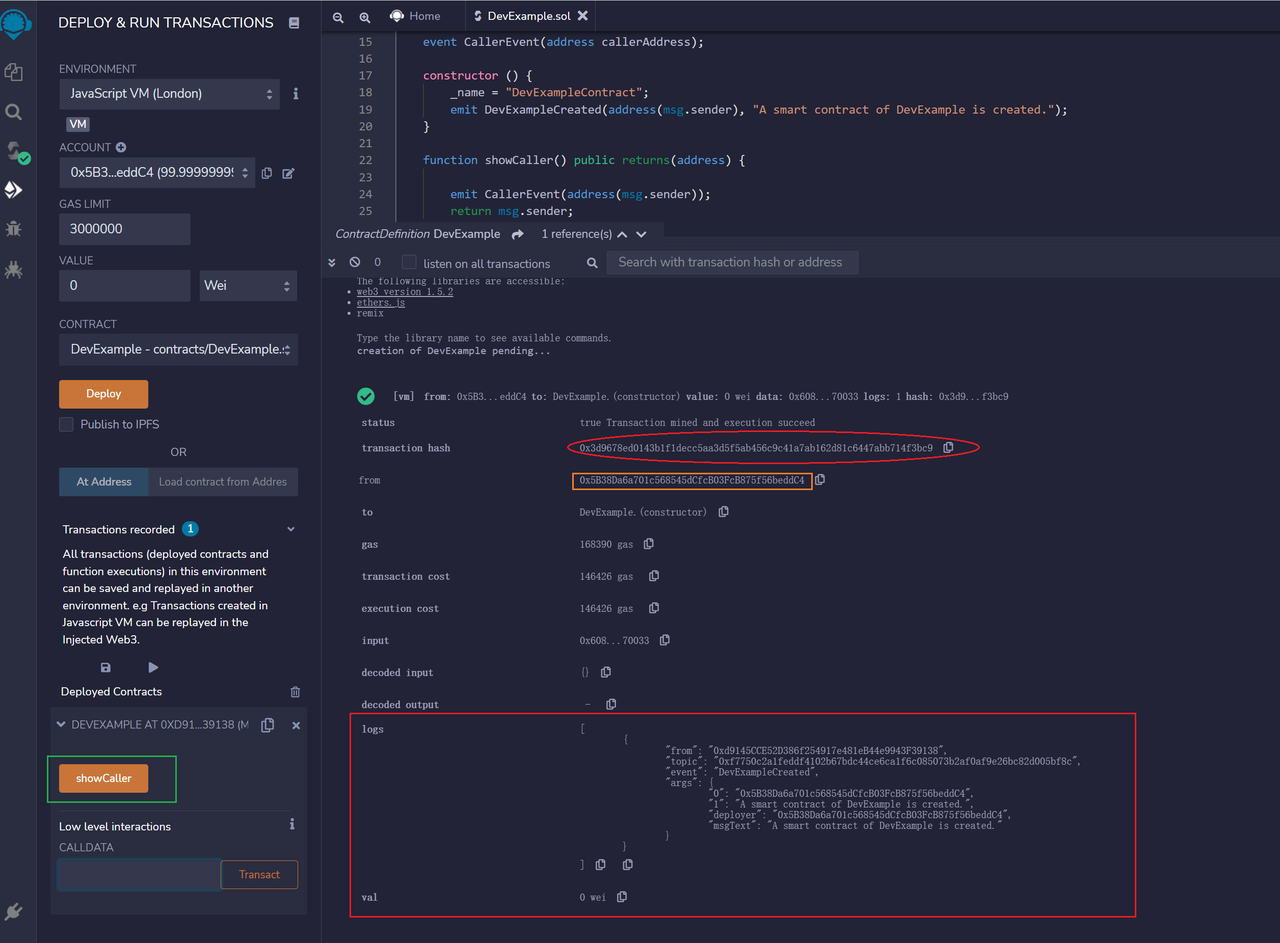Screen dimensions: 1280x943
Task: Open the Environment JavaScript VM dropdown
Action: click(x=169, y=94)
